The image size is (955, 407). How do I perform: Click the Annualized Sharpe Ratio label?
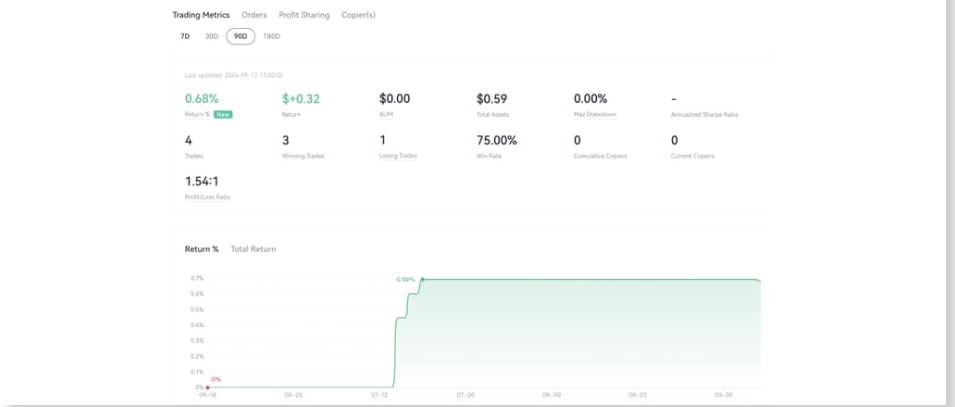pos(704,115)
